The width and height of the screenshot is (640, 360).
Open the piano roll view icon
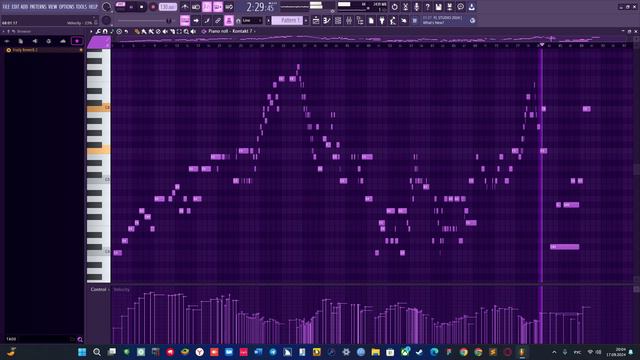[x=327, y=20]
